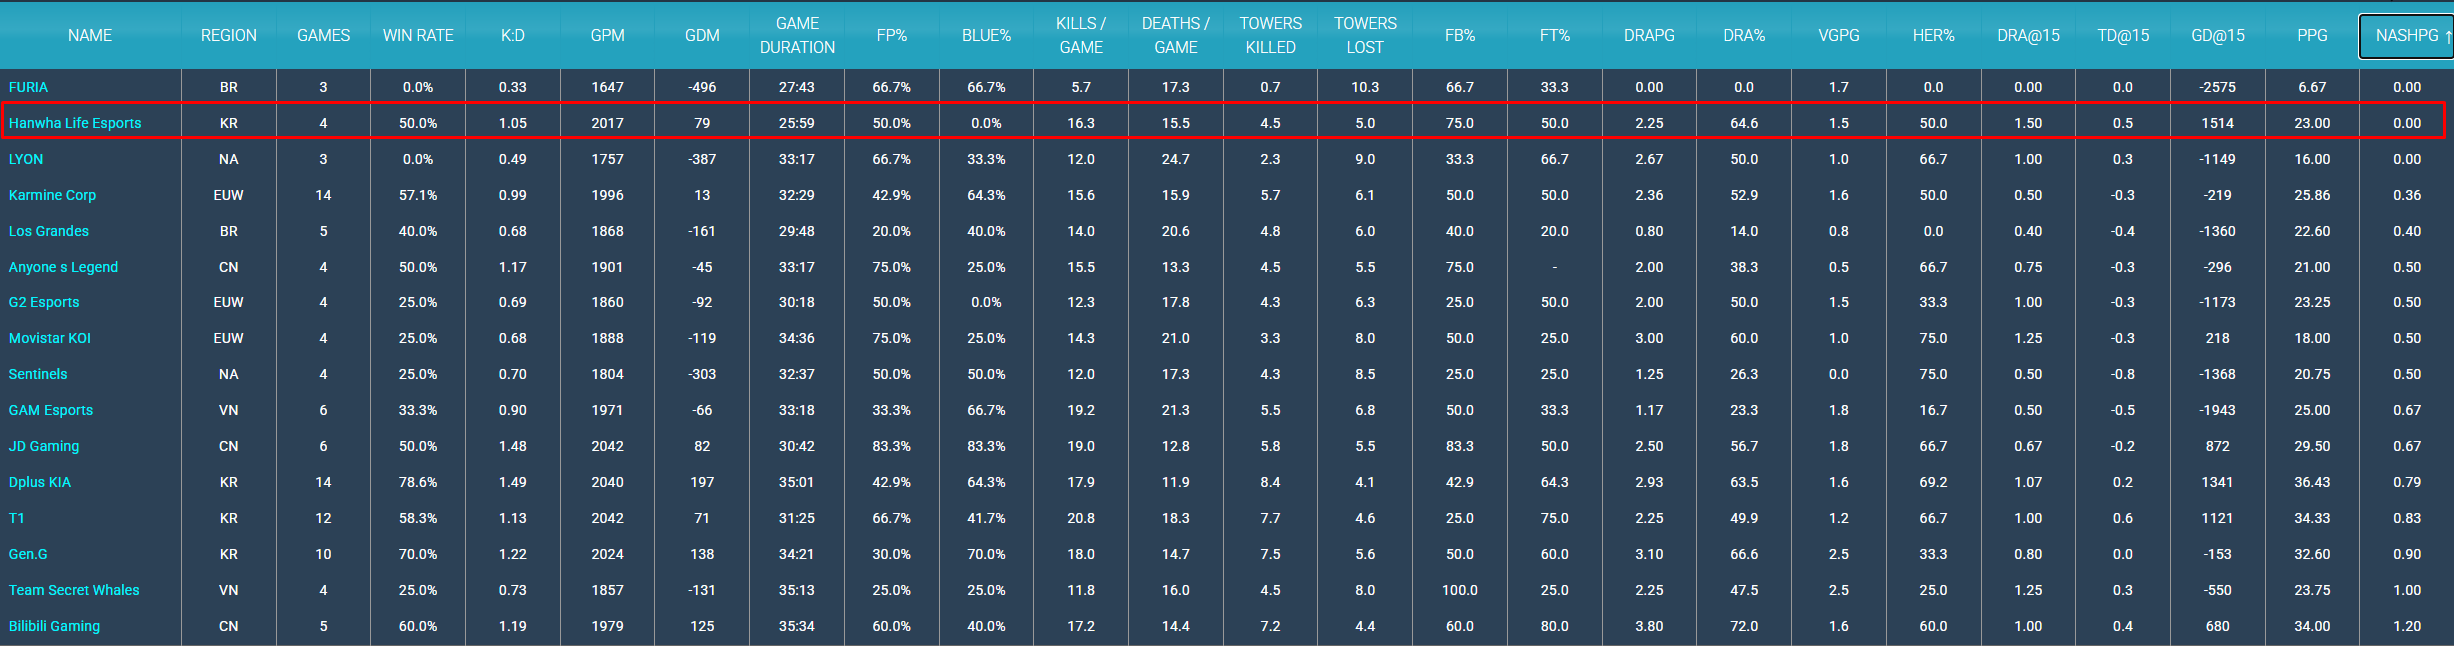The width and height of the screenshot is (2454, 646).
Task: Click the GAME DURATION column header
Action: [797, 36]
